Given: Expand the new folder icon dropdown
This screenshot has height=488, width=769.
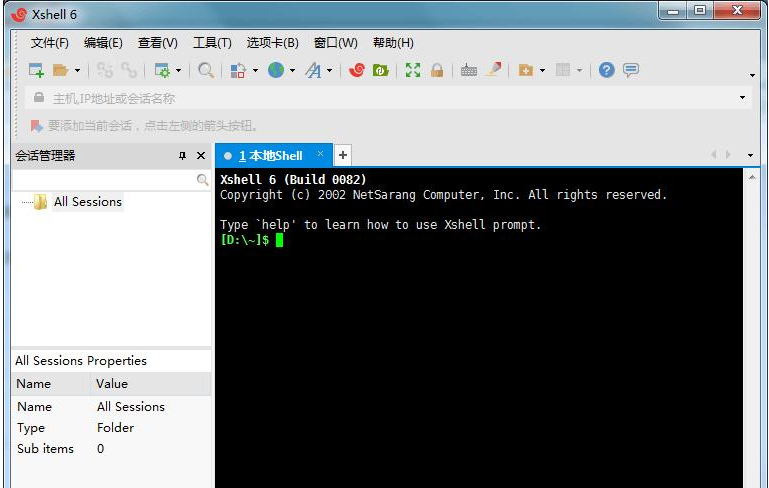Looking at the screenshot, I should 542,71.
